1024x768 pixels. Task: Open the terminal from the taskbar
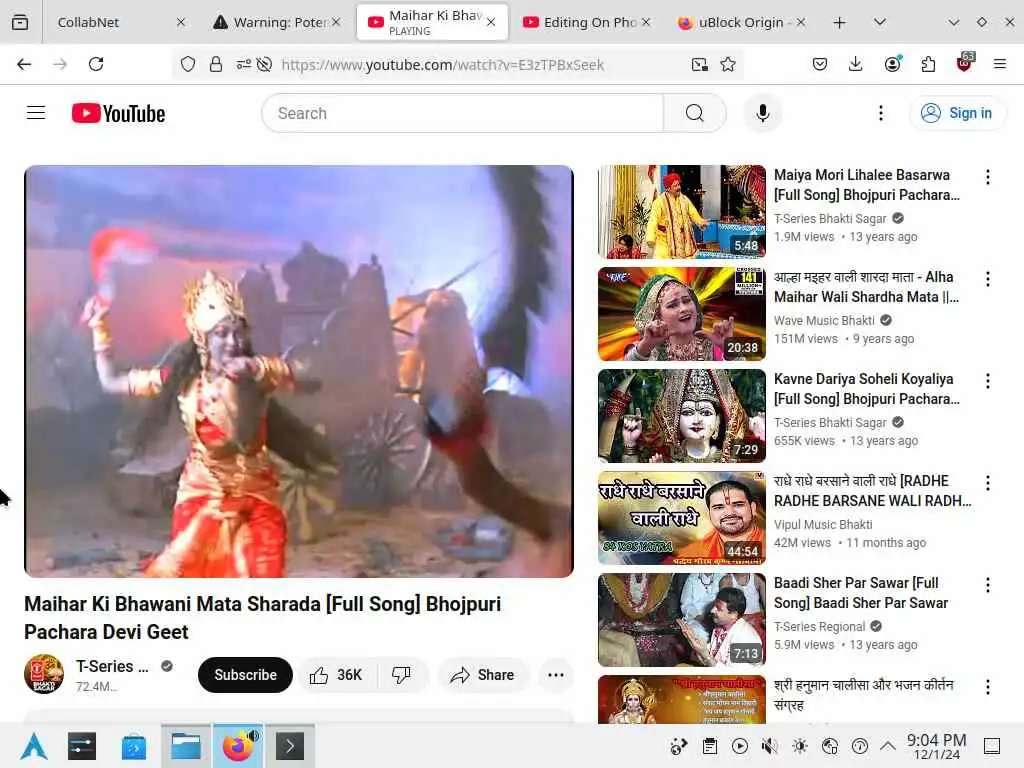click(290, 746)
